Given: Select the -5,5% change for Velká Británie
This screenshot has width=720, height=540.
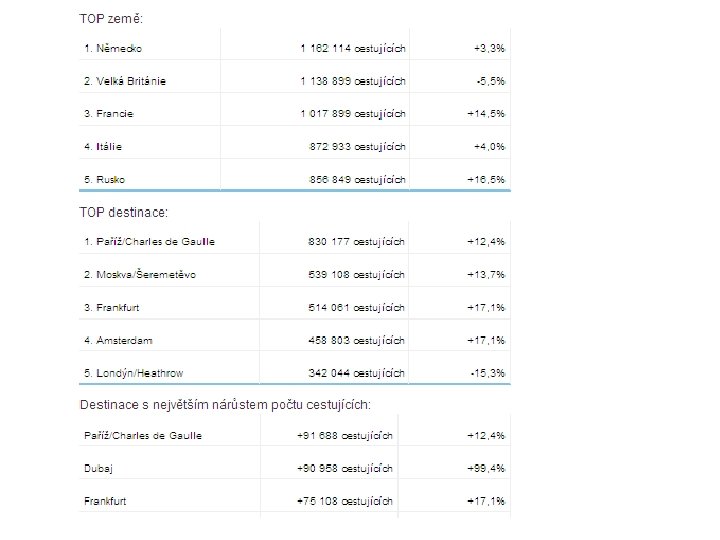Looking at the screenshot, I should [x=489, y=81].
